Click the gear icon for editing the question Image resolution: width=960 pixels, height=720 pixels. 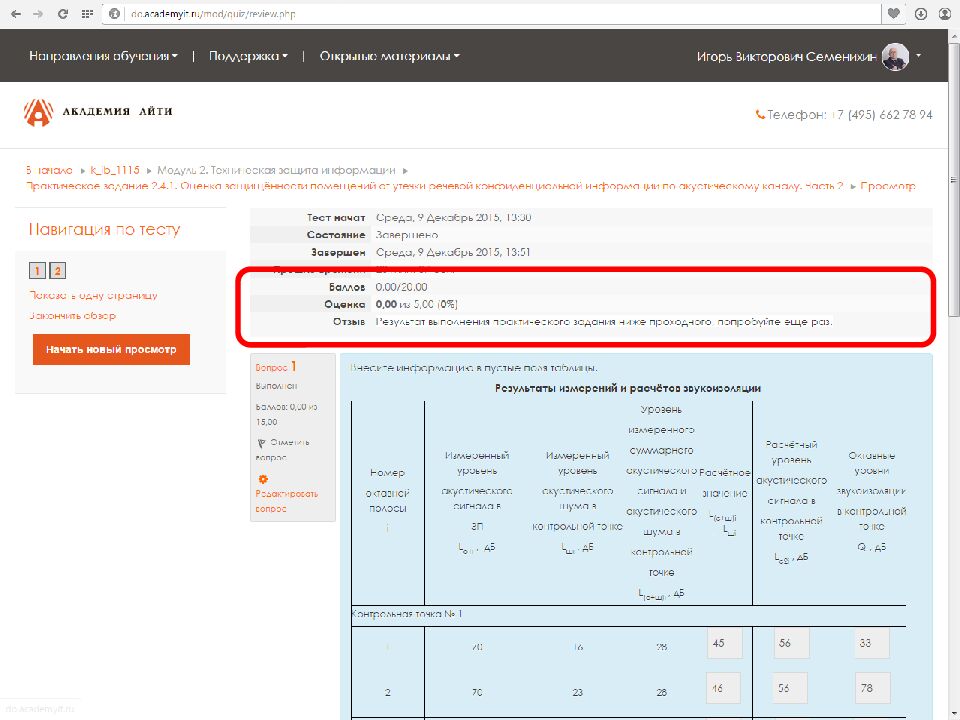point(263,479)
